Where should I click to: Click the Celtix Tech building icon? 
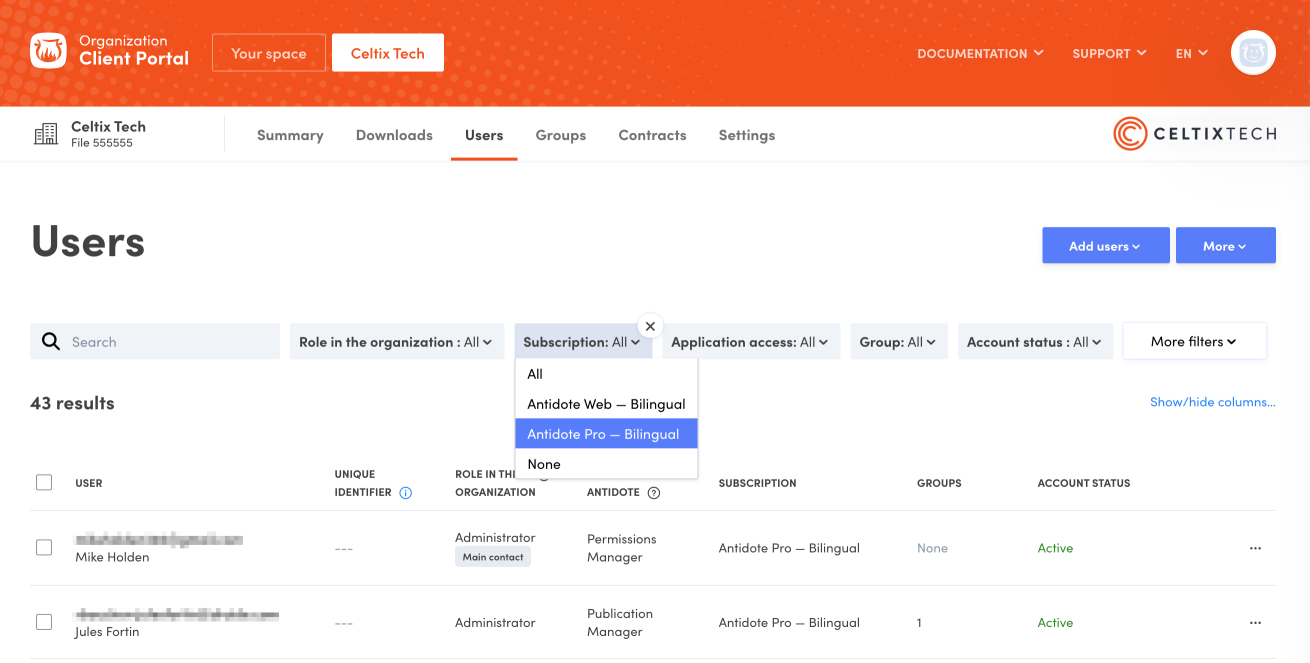click(x=46, y=135)
